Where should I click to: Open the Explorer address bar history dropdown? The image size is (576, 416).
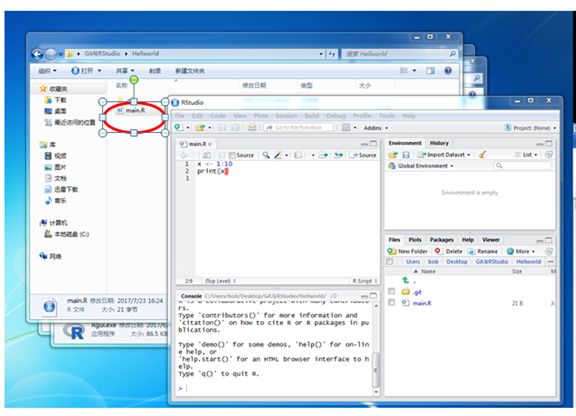click(x=321, y=54)
